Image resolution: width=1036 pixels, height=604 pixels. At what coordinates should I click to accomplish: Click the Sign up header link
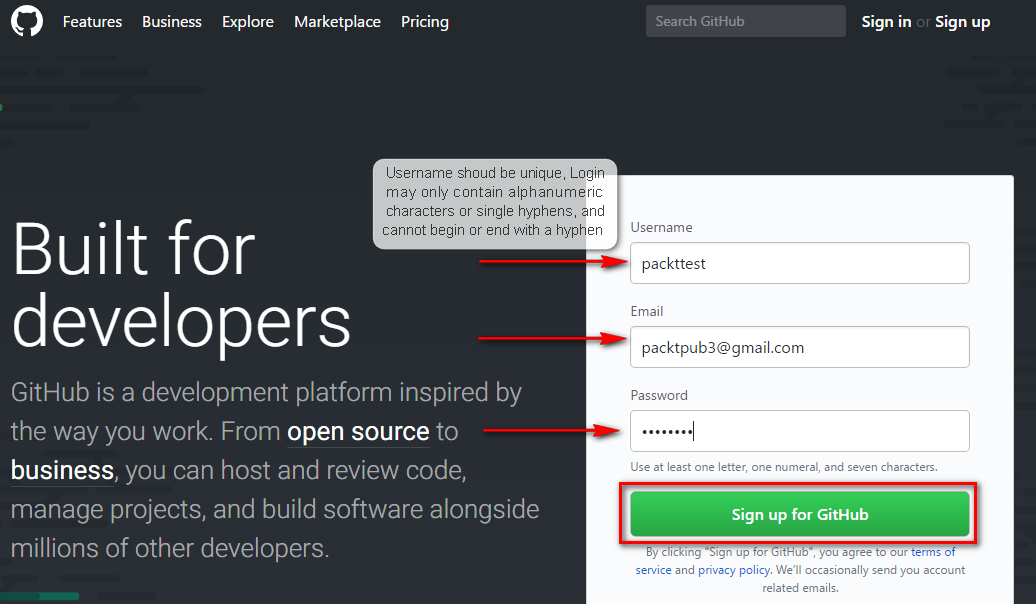pyautogui.click(x=962, y=22)
